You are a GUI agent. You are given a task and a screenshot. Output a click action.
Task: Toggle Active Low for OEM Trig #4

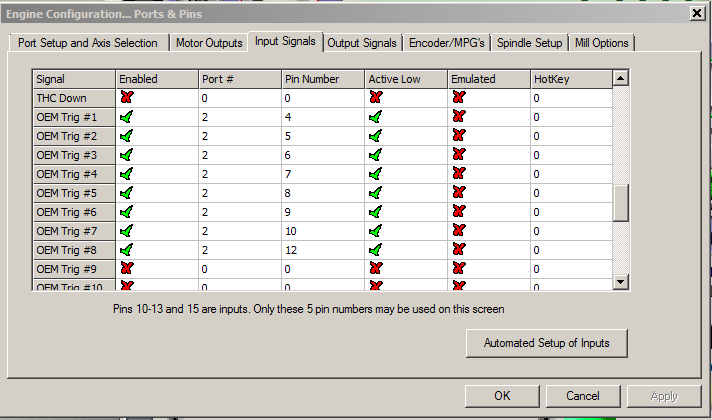(x=376, y=174)
